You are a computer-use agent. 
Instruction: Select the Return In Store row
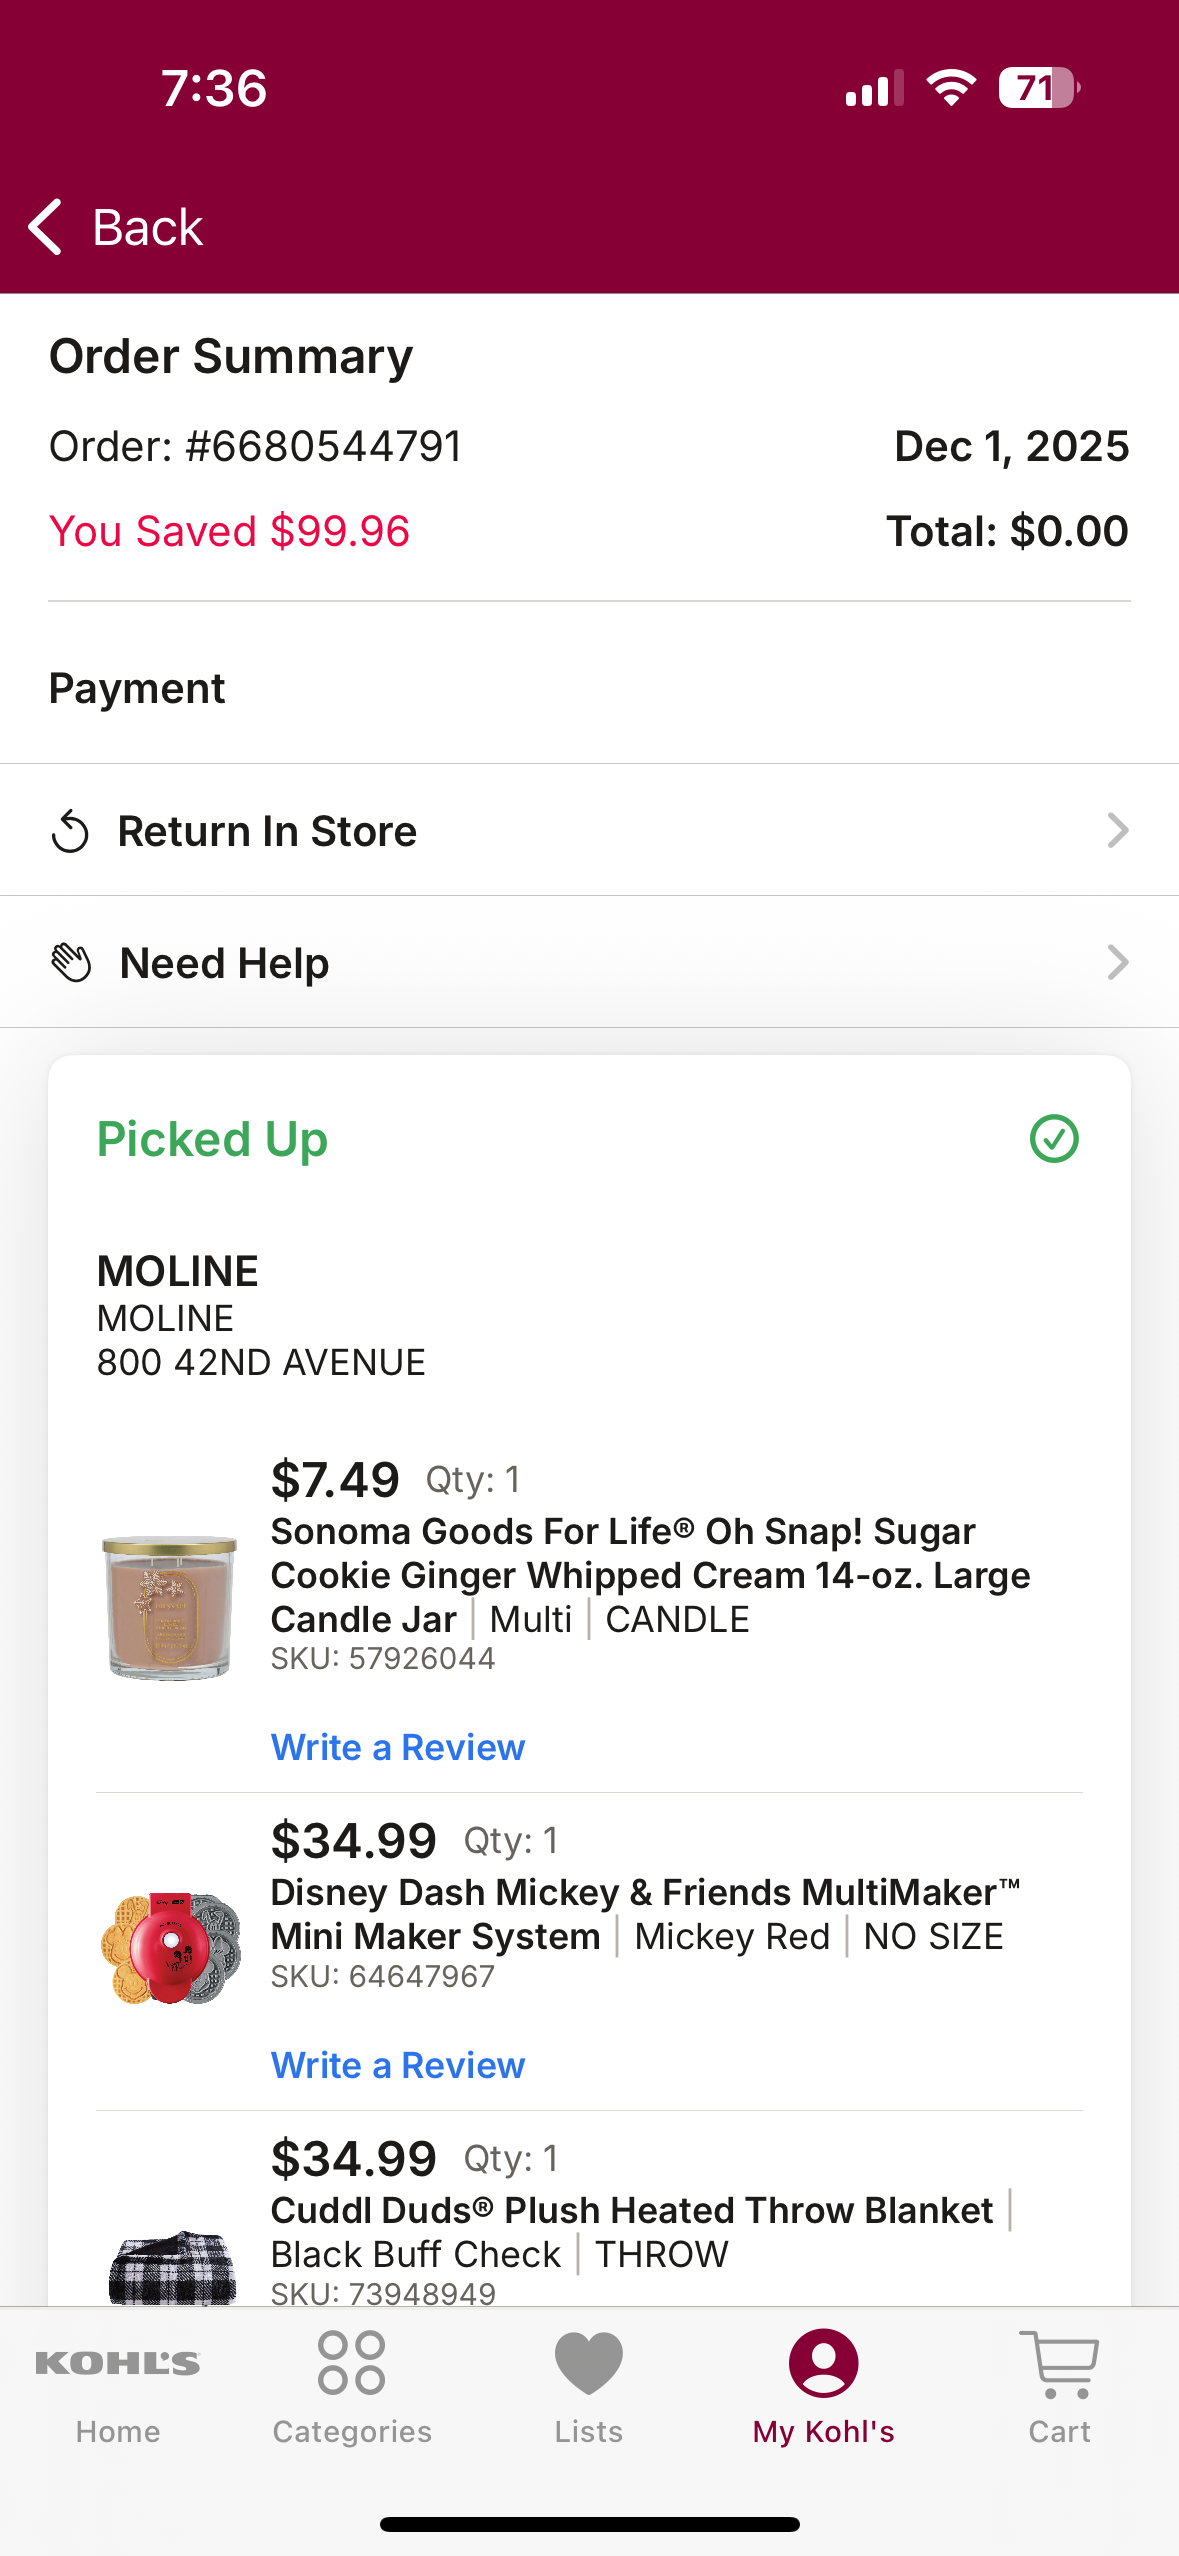(589, 830)
